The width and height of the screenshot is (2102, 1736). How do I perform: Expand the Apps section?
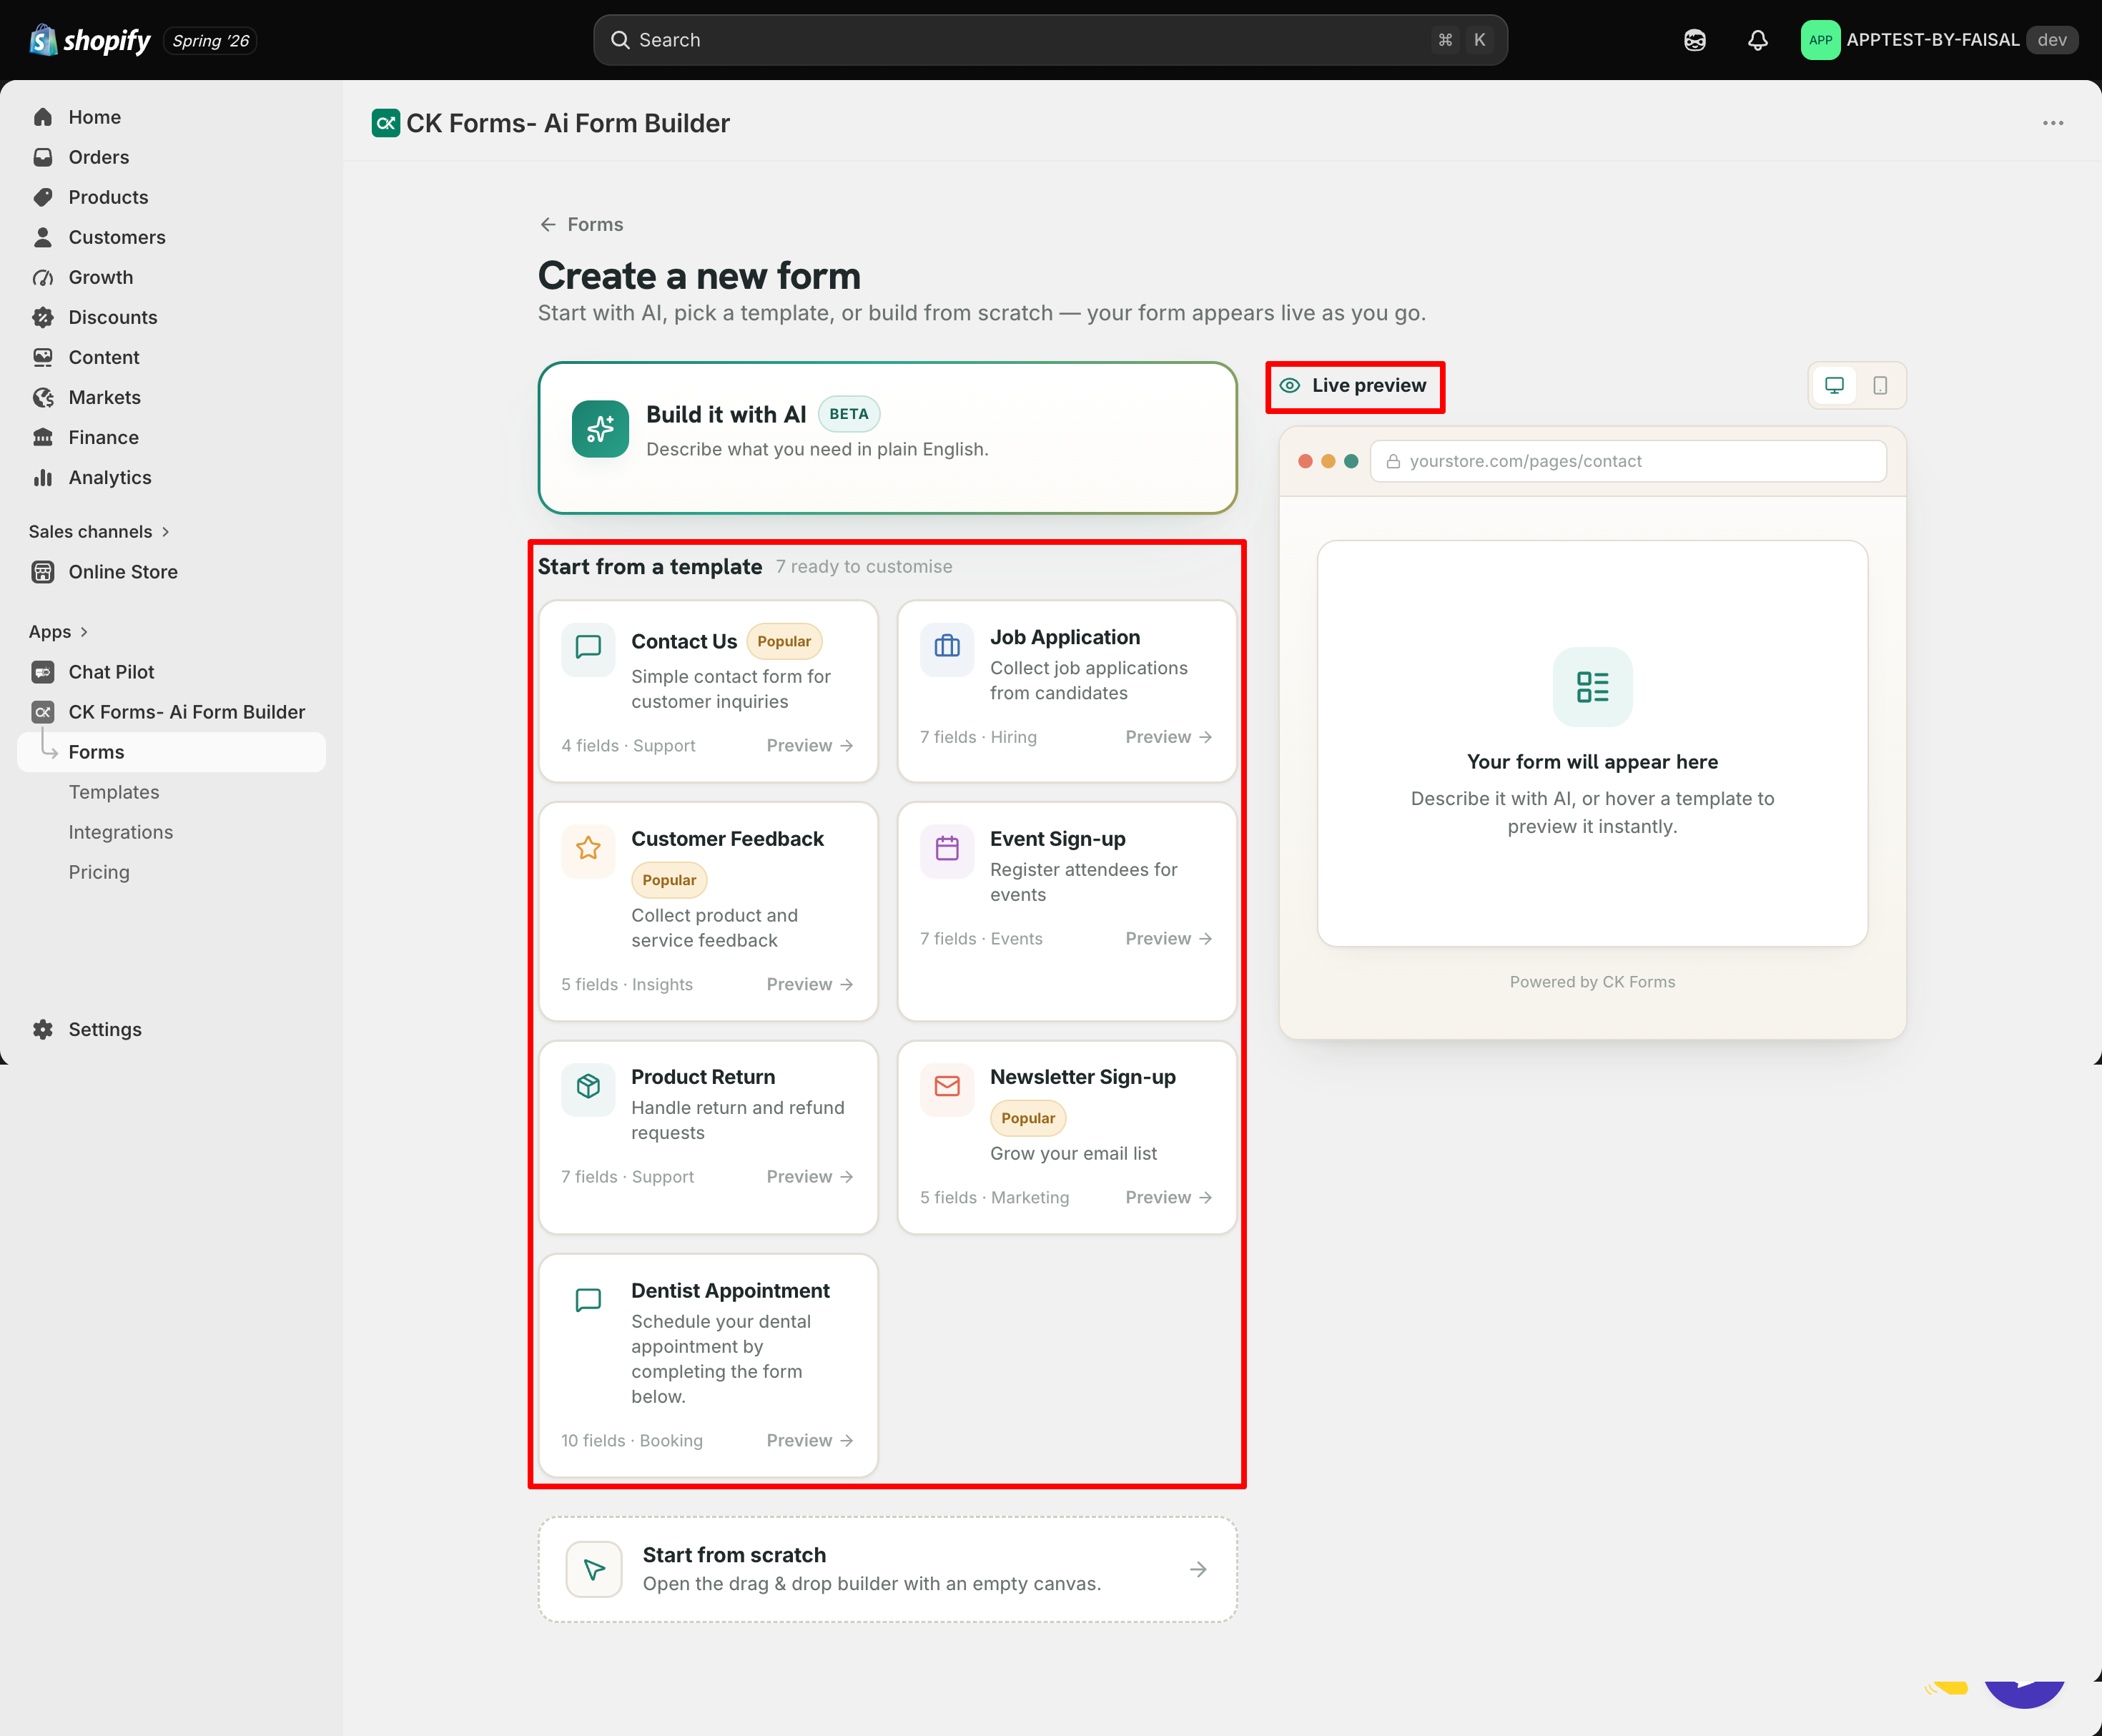(58, 632)
